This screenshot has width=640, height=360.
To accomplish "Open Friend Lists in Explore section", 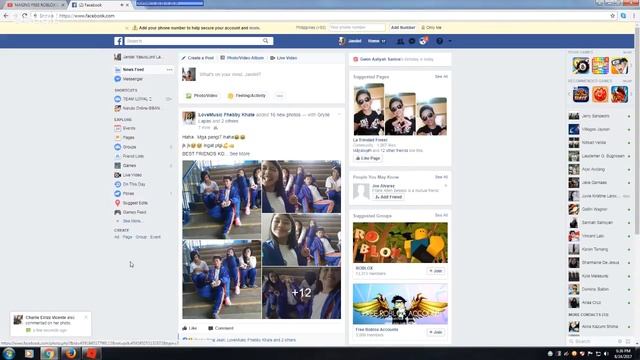I will tap(133, 156).
